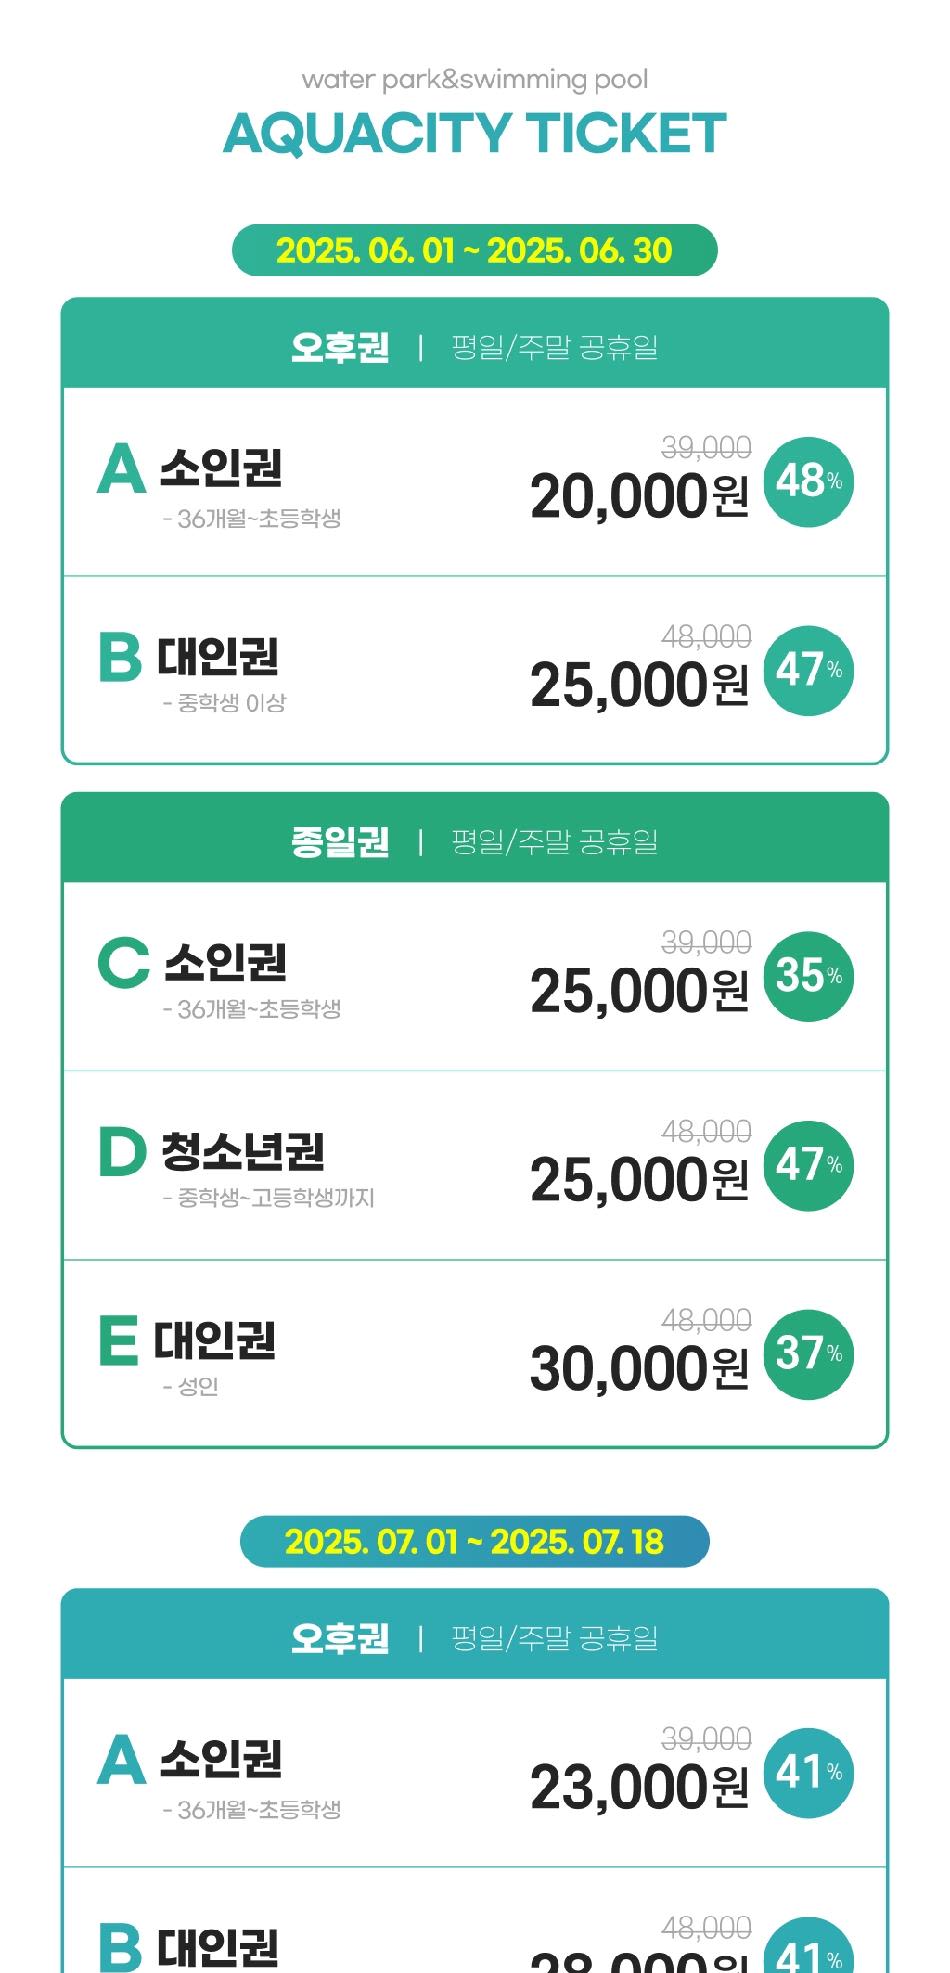Select the D 청소년권 25,000원 ticket

click(475, 1165)
